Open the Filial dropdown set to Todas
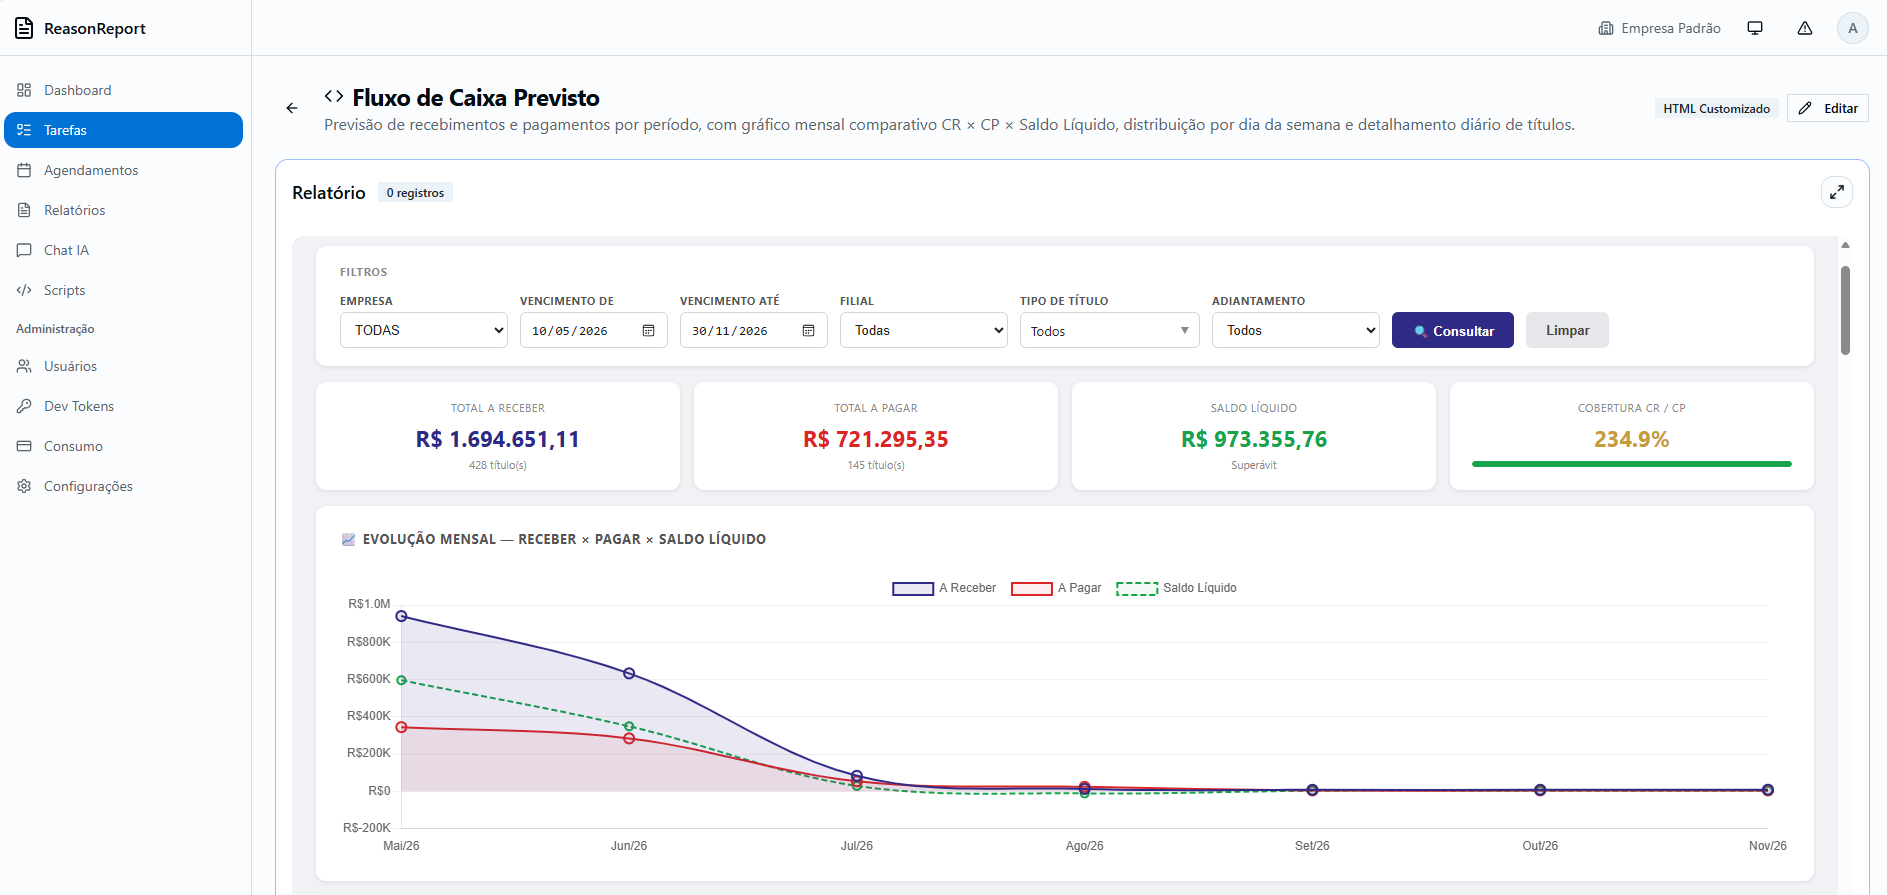The width and height of the screenshot is (1887, 895). click(924, 330)
